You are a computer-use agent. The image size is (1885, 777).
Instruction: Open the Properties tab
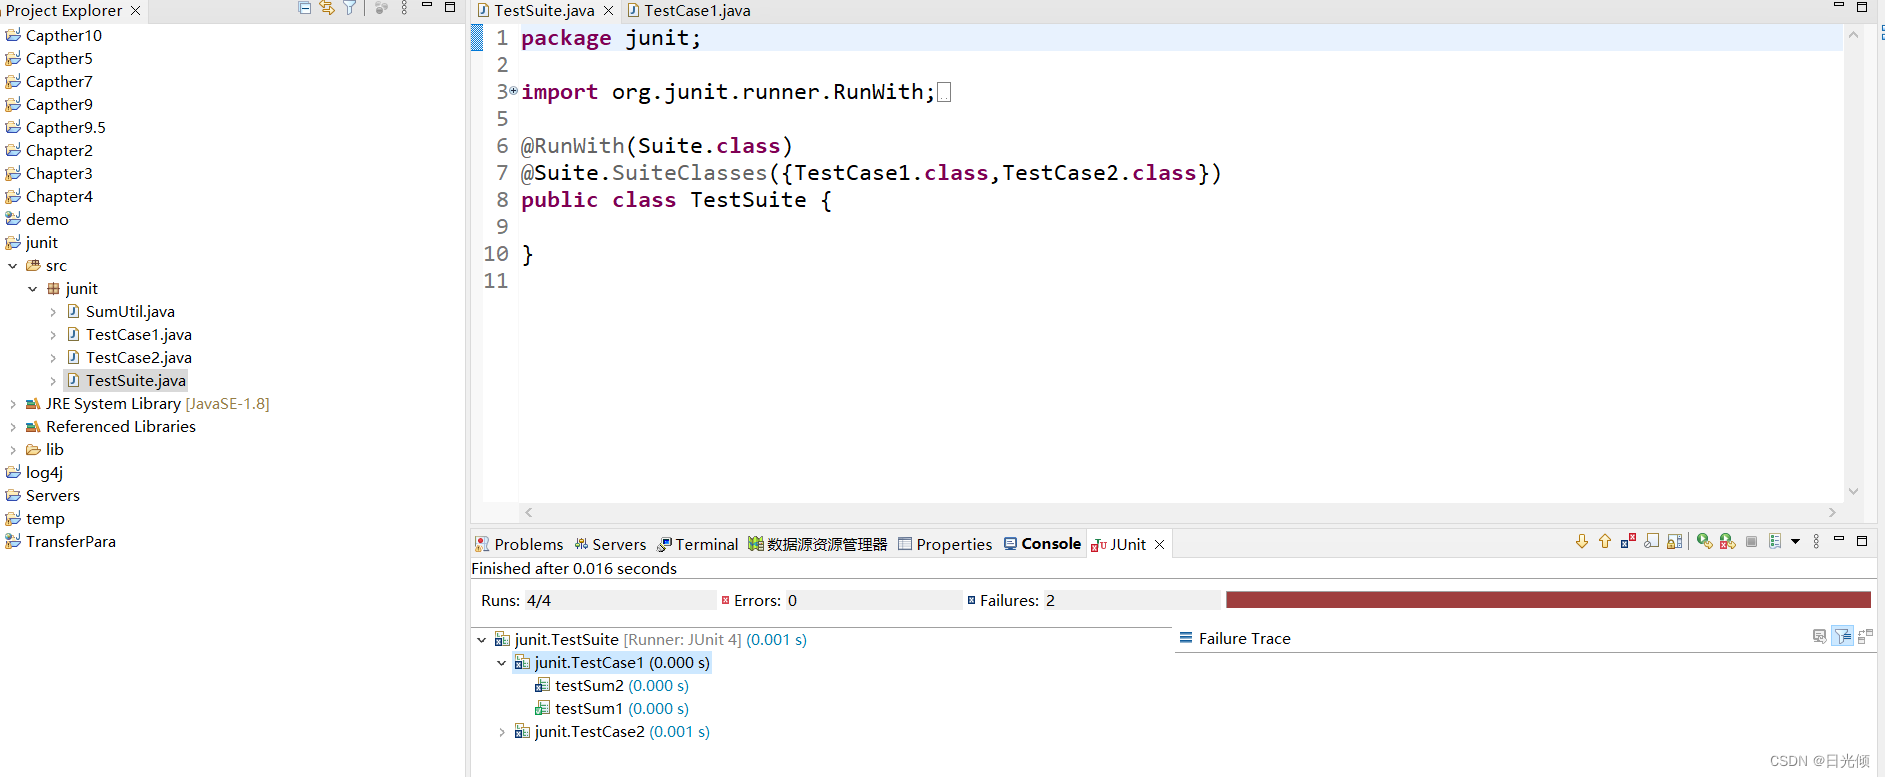pos(945,544)
